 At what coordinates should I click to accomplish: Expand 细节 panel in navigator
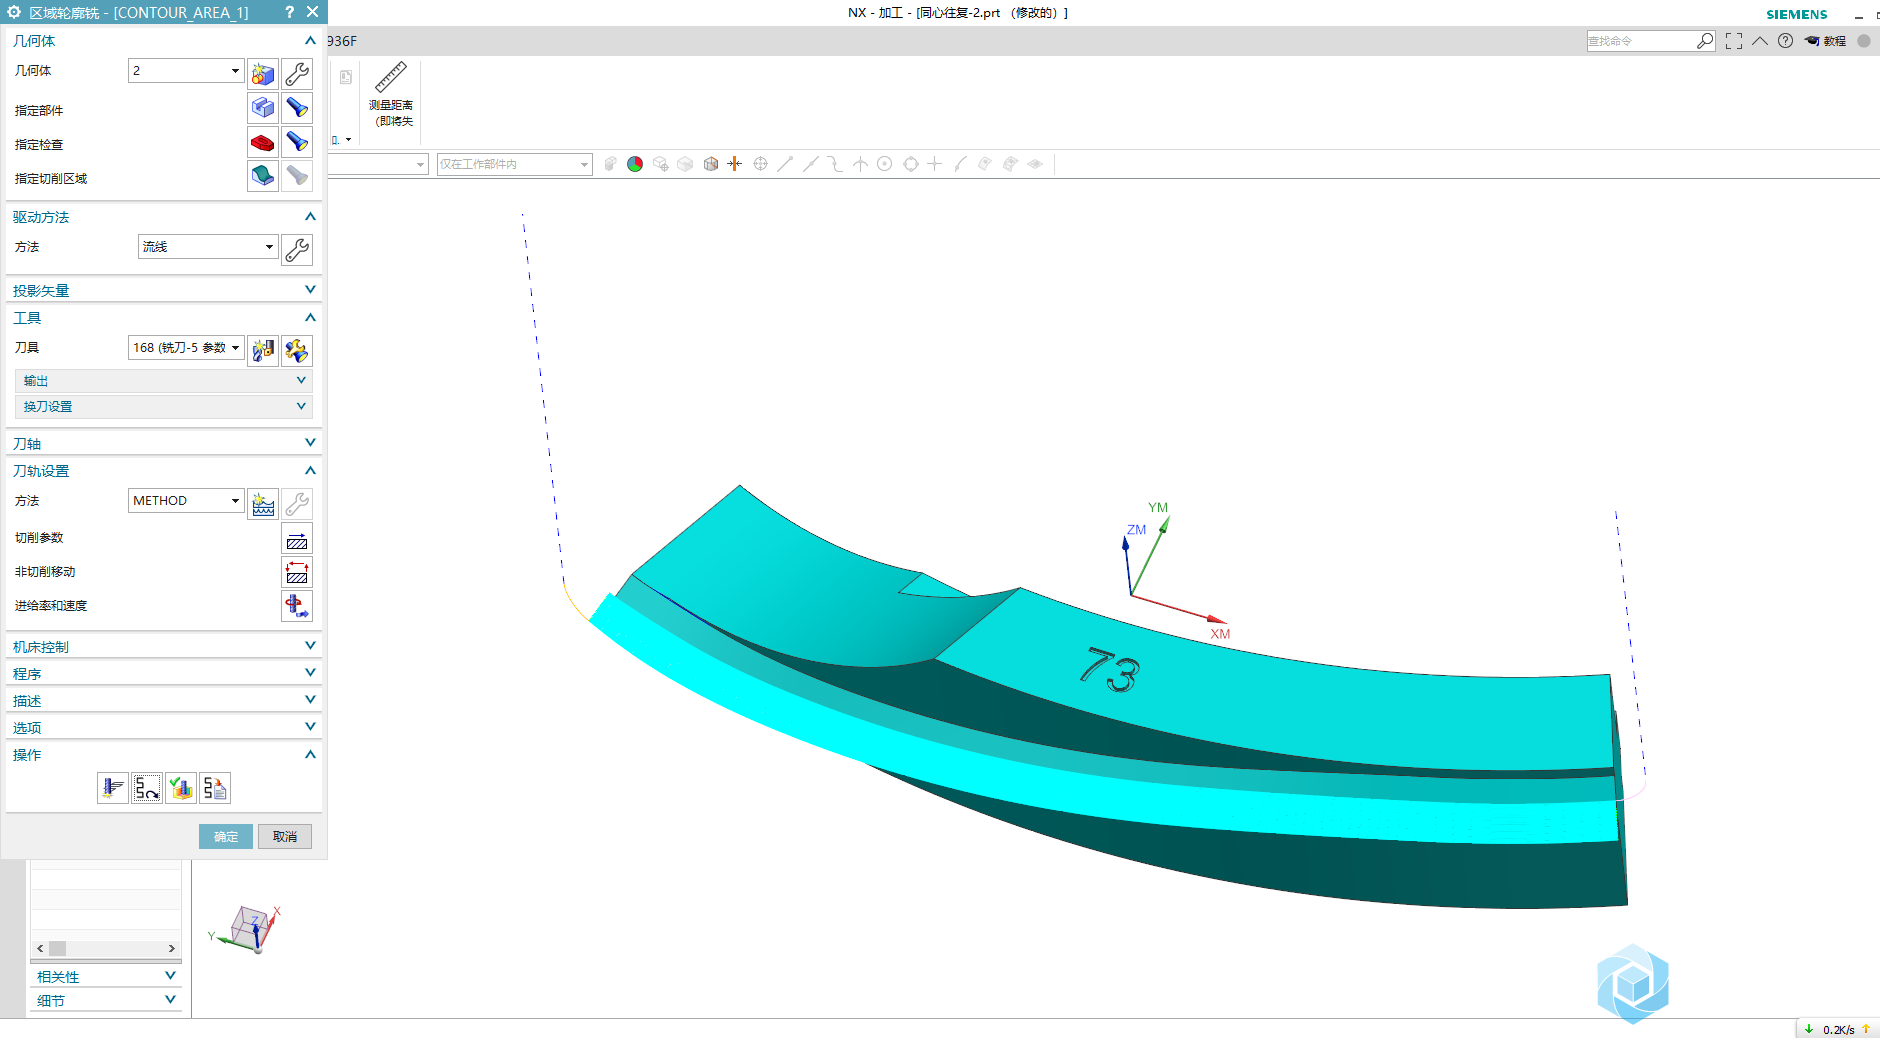click(x=106, y=1000)
